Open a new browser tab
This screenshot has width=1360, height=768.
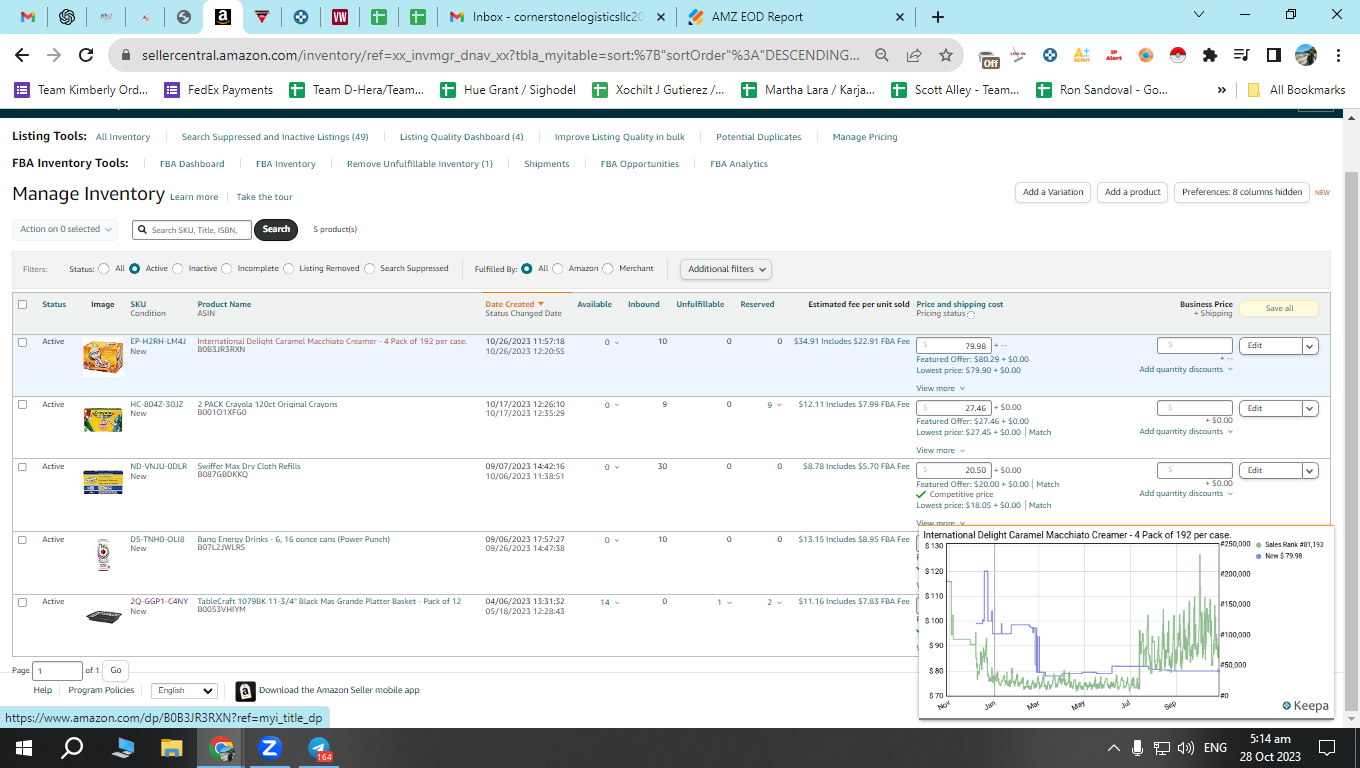[x=937, y=17]
